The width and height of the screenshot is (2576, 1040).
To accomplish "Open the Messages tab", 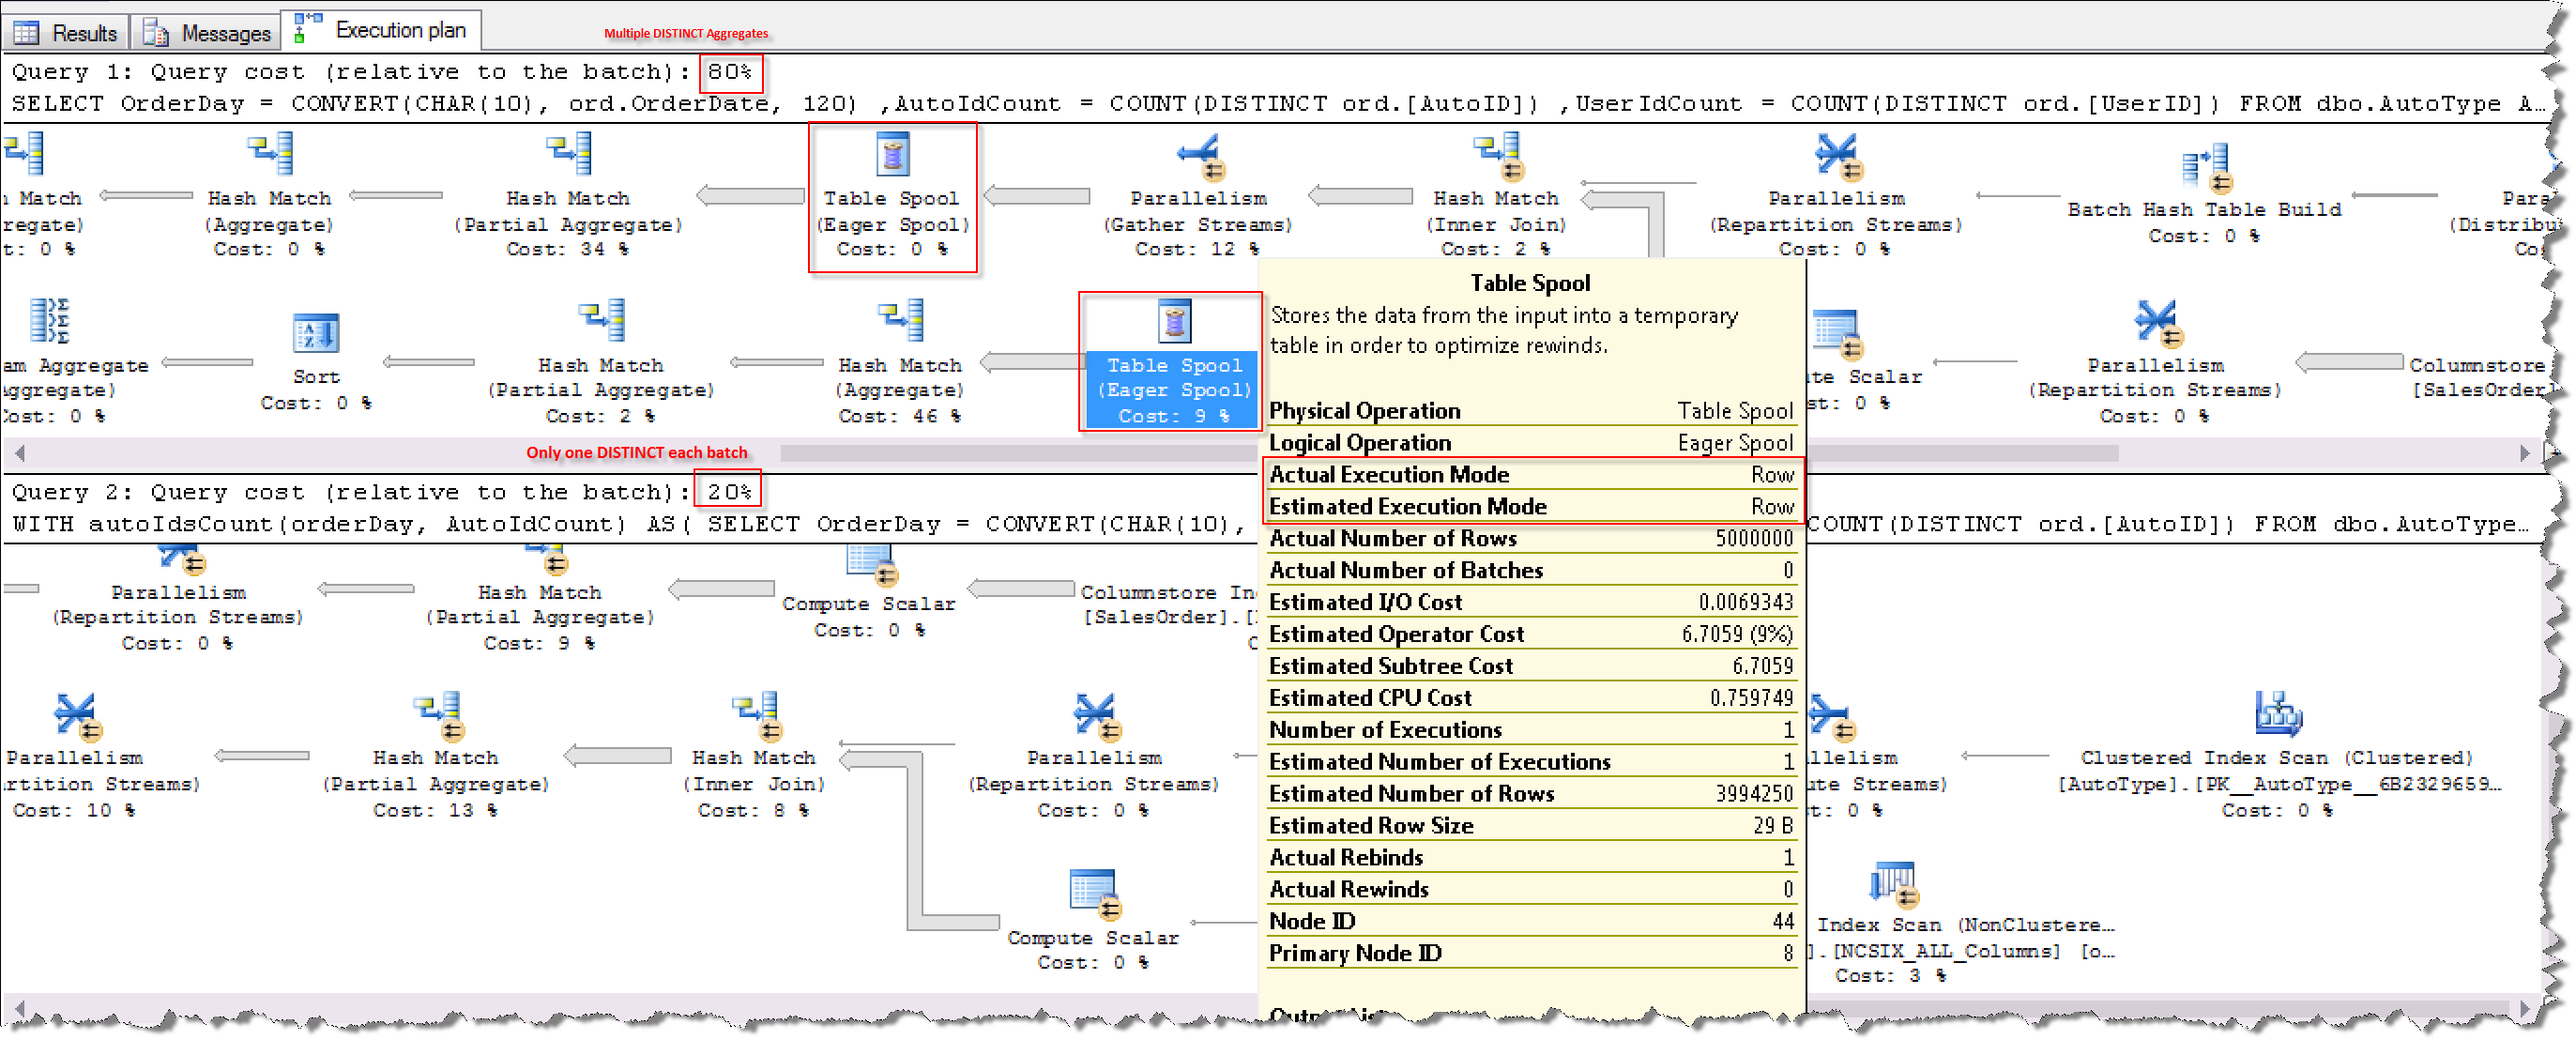I will tap(207, 33).
